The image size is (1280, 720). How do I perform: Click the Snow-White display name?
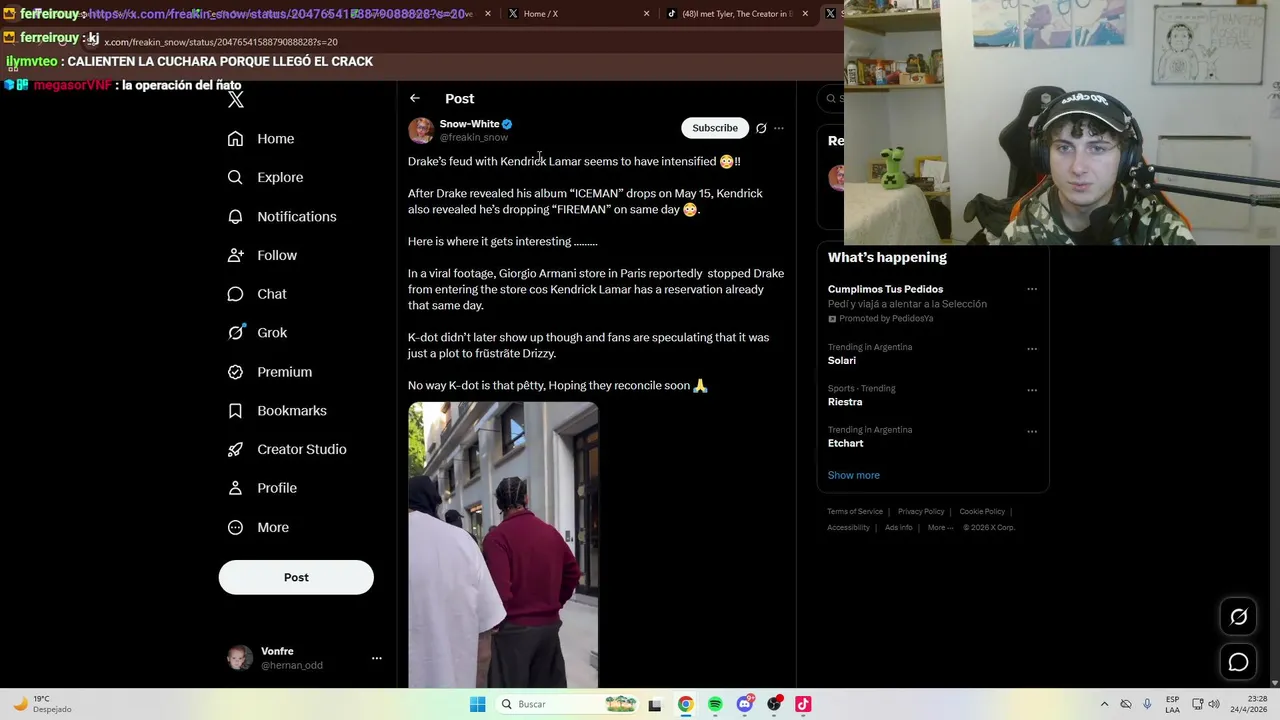[x=469, y=124]
